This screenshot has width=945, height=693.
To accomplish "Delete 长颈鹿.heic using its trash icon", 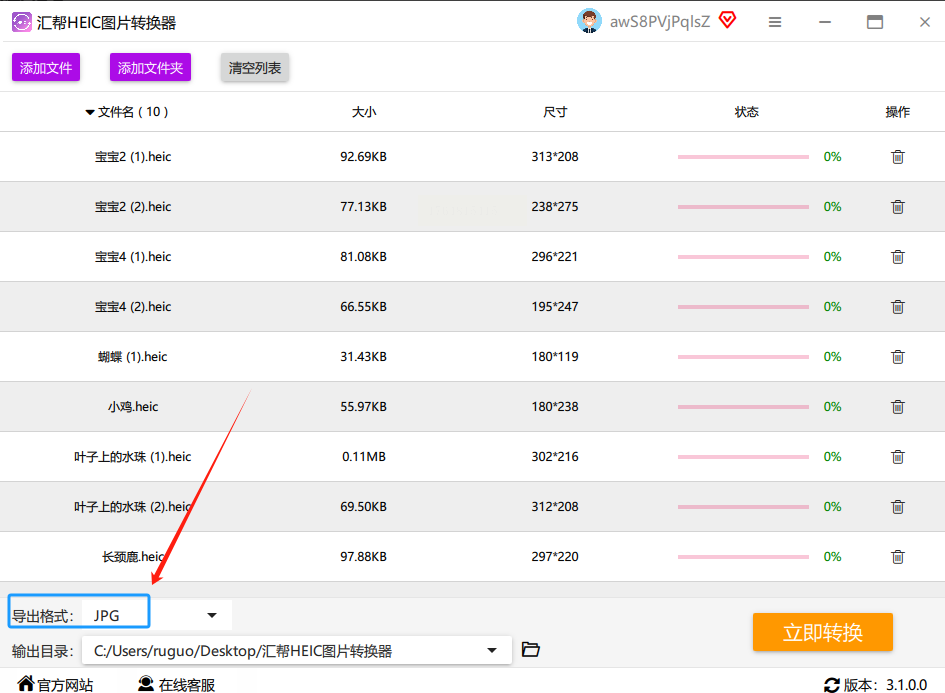I will click(897, 557).
